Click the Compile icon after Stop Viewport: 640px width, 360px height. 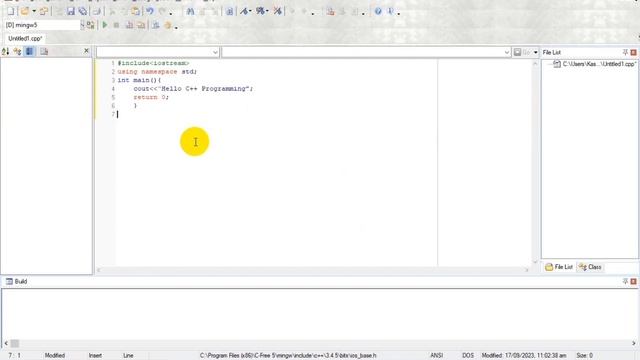click(x=129, y=25)
